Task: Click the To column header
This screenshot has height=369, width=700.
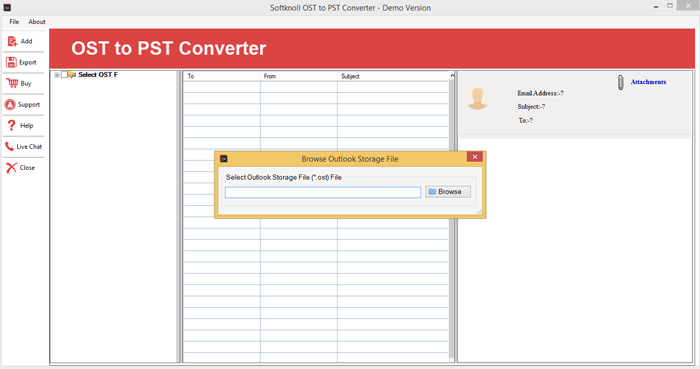Action: pos(221,76)
